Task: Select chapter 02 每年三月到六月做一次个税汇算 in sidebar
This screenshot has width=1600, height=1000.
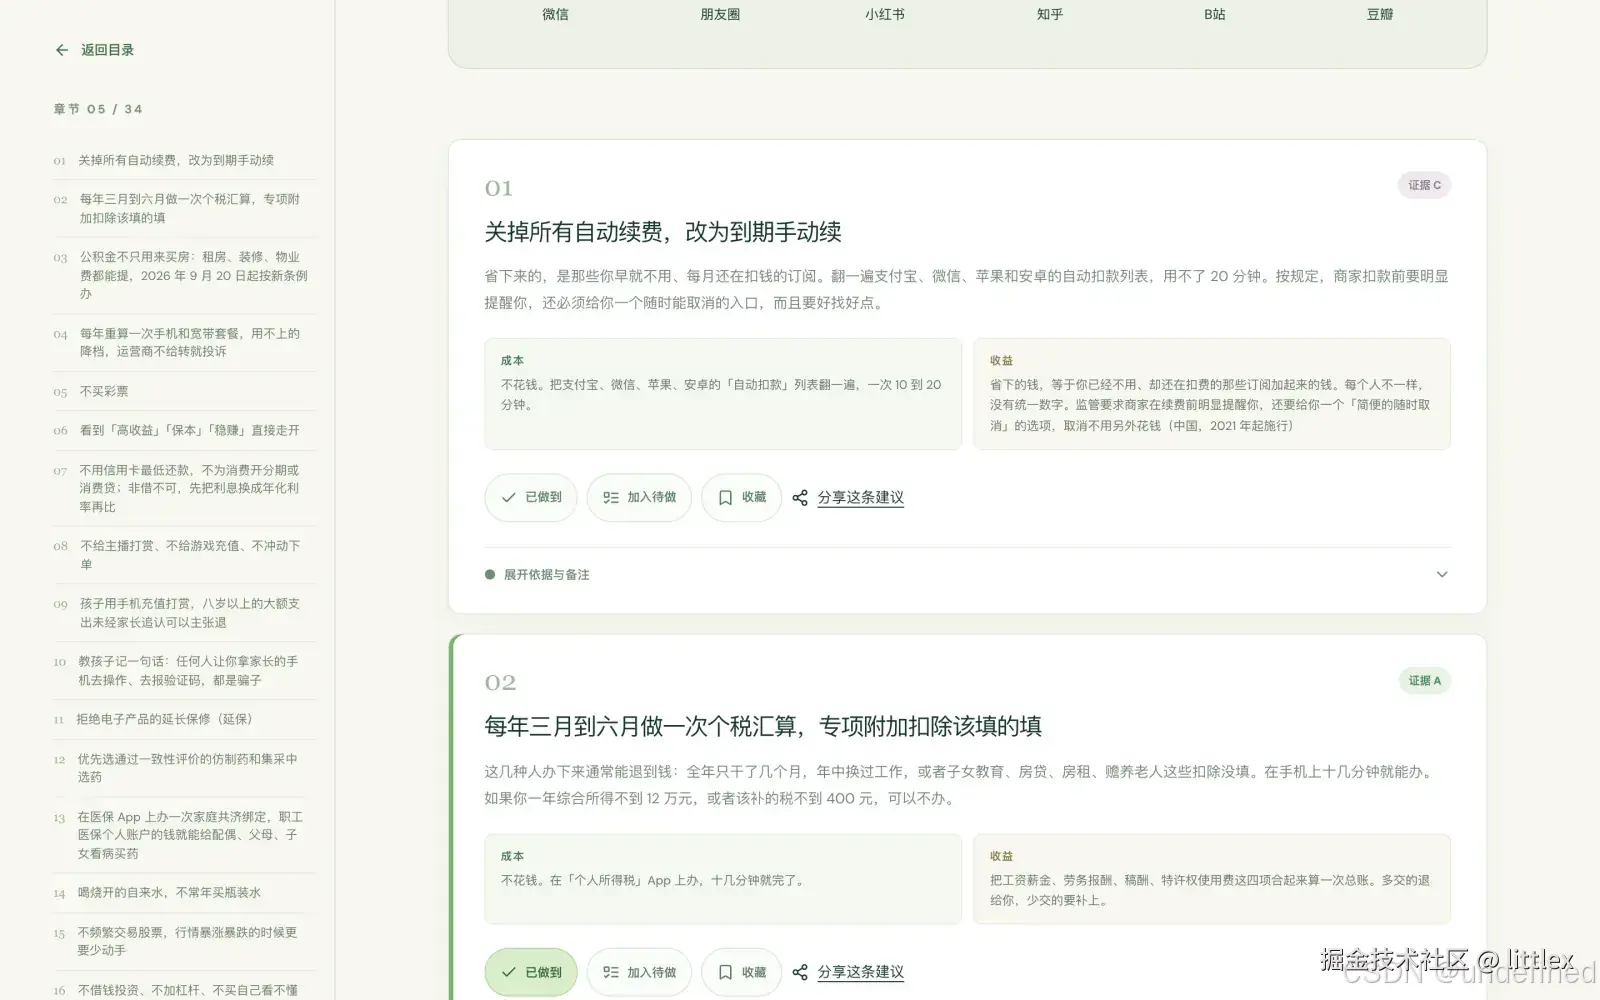Action: pos(184,208)
